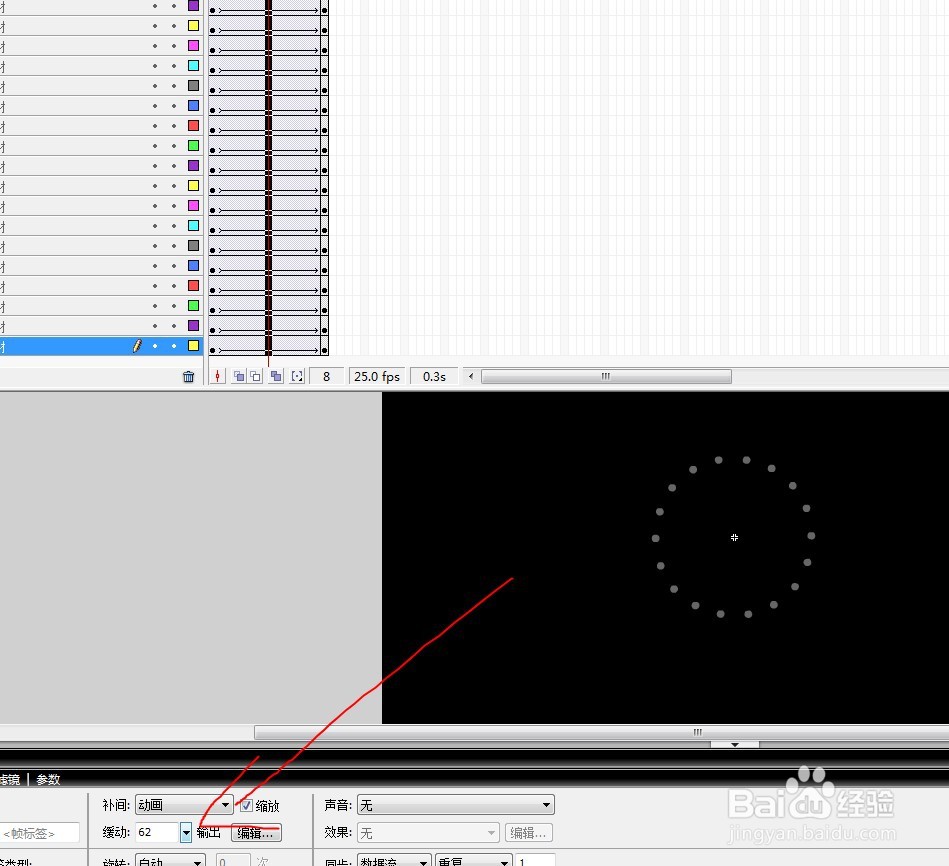Click the red Center Frame timeline icon
Viewport: 949px width, 866px height.
(217, 376)
